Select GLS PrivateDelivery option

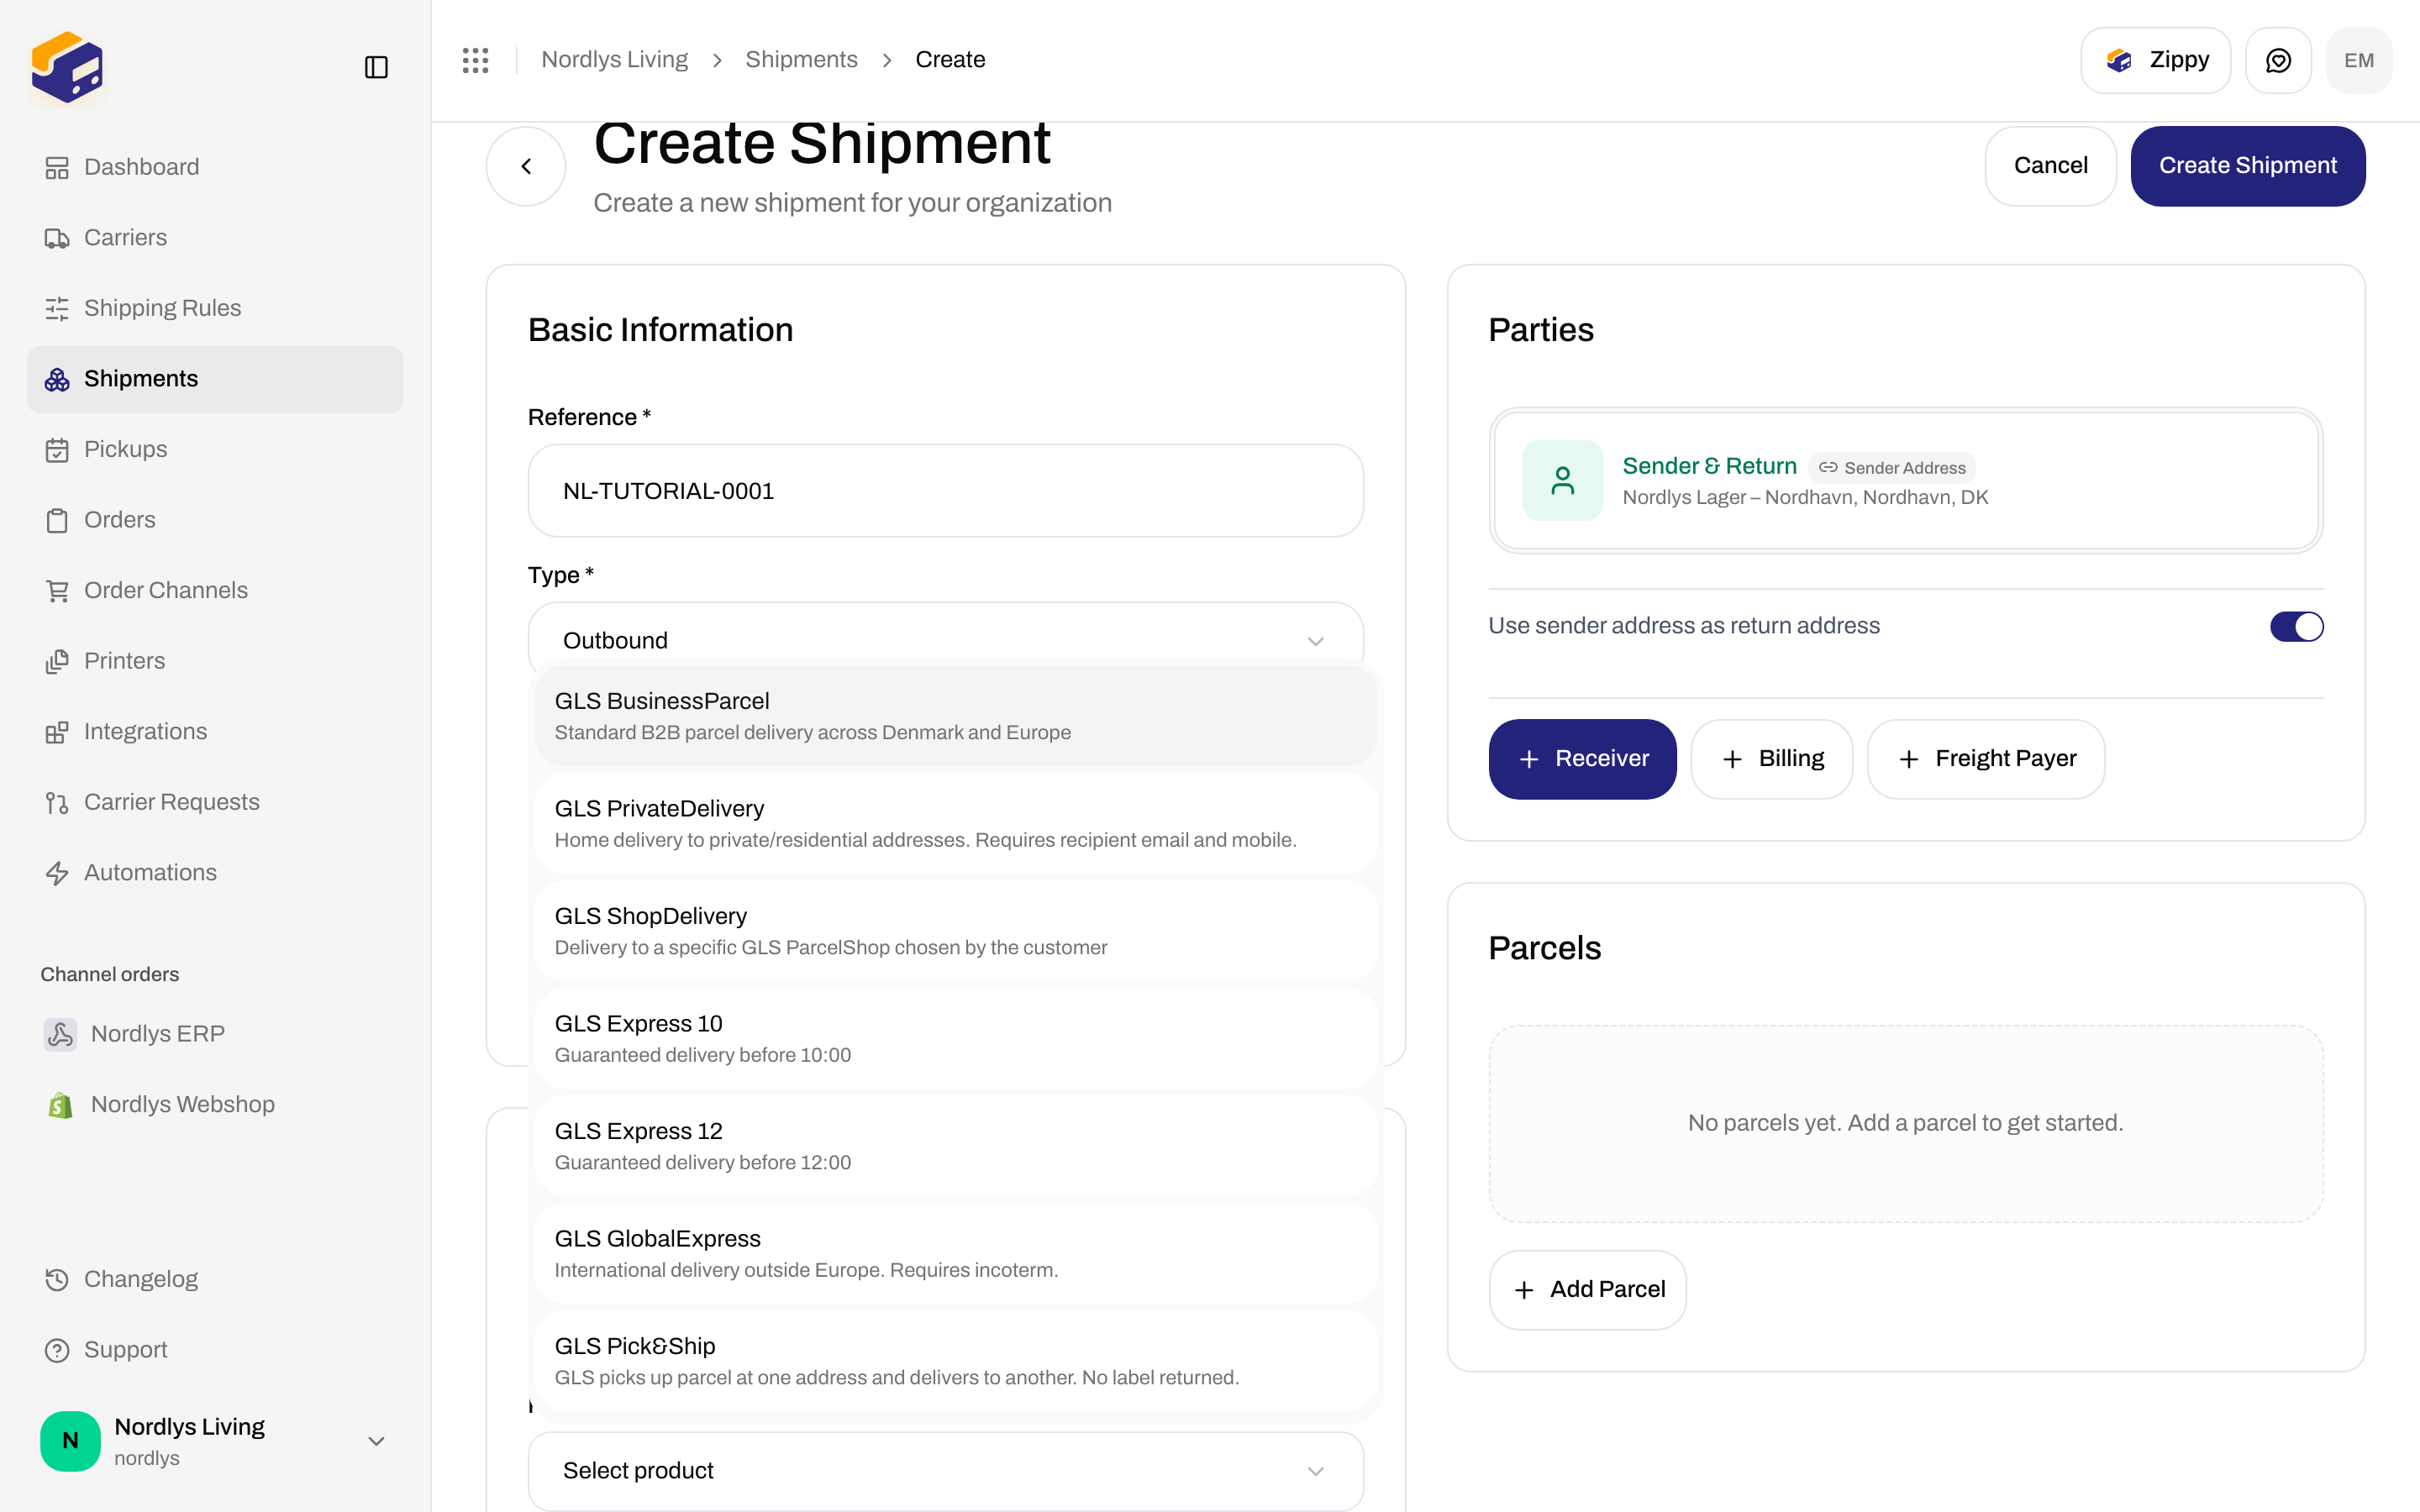click(955, 824)
